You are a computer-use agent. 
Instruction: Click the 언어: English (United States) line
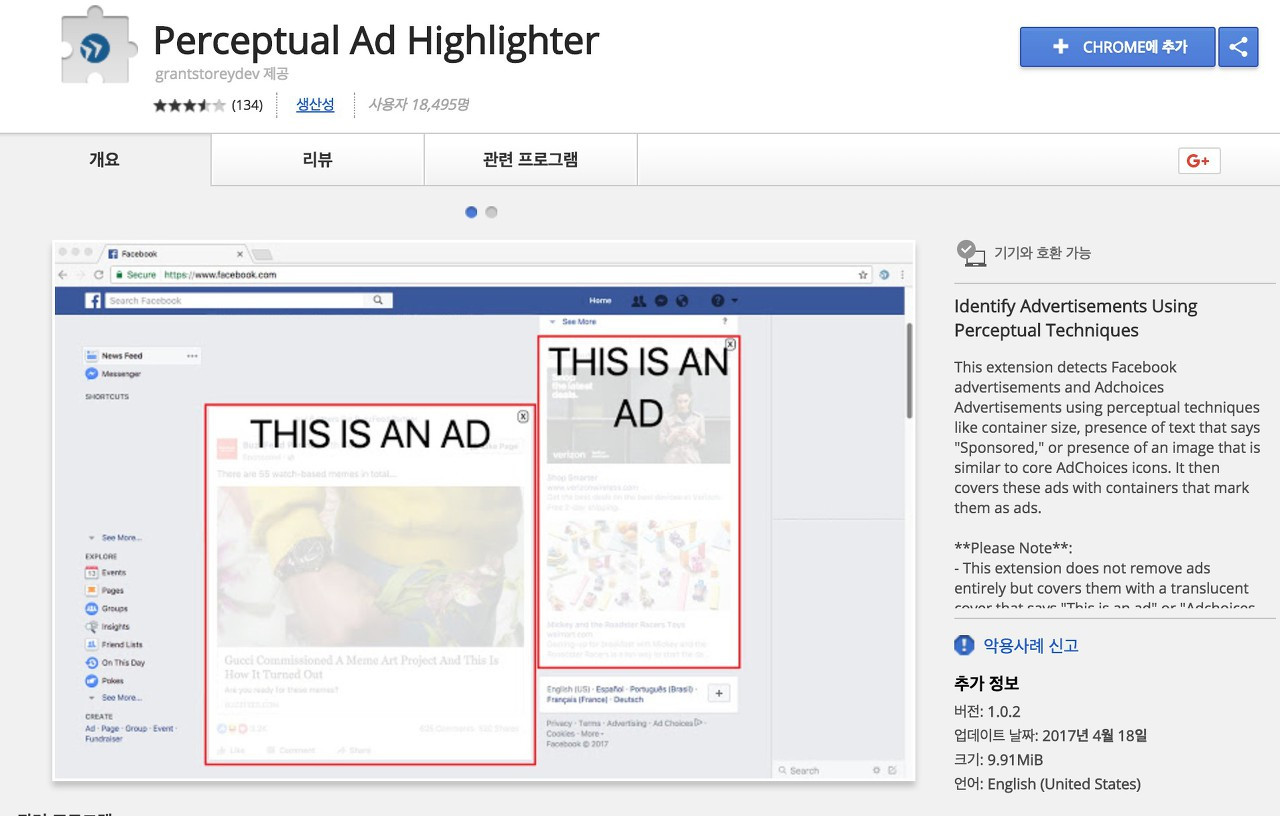click(x=1047, y=784)
